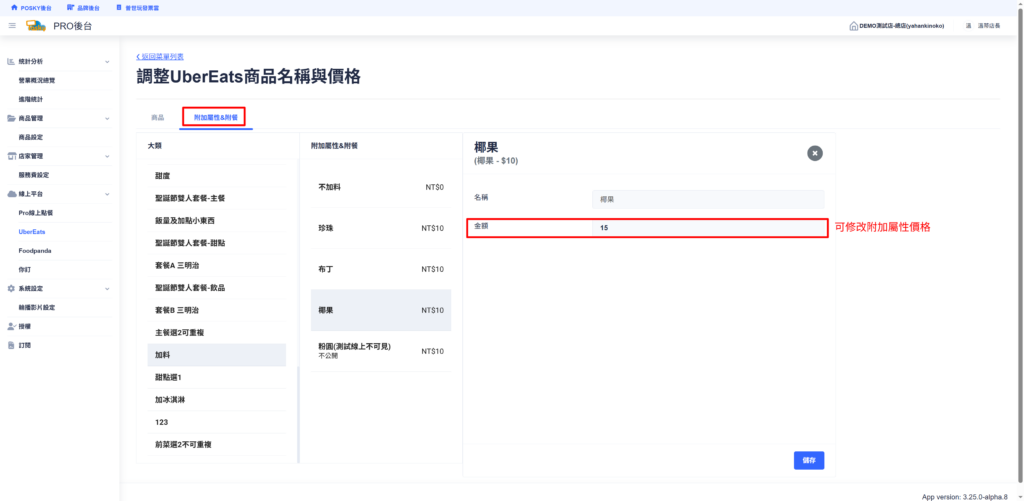This screenshot has height=501, width=1024.
Task: Expand the 系統設定 section chevron
Action: [107, 288]
